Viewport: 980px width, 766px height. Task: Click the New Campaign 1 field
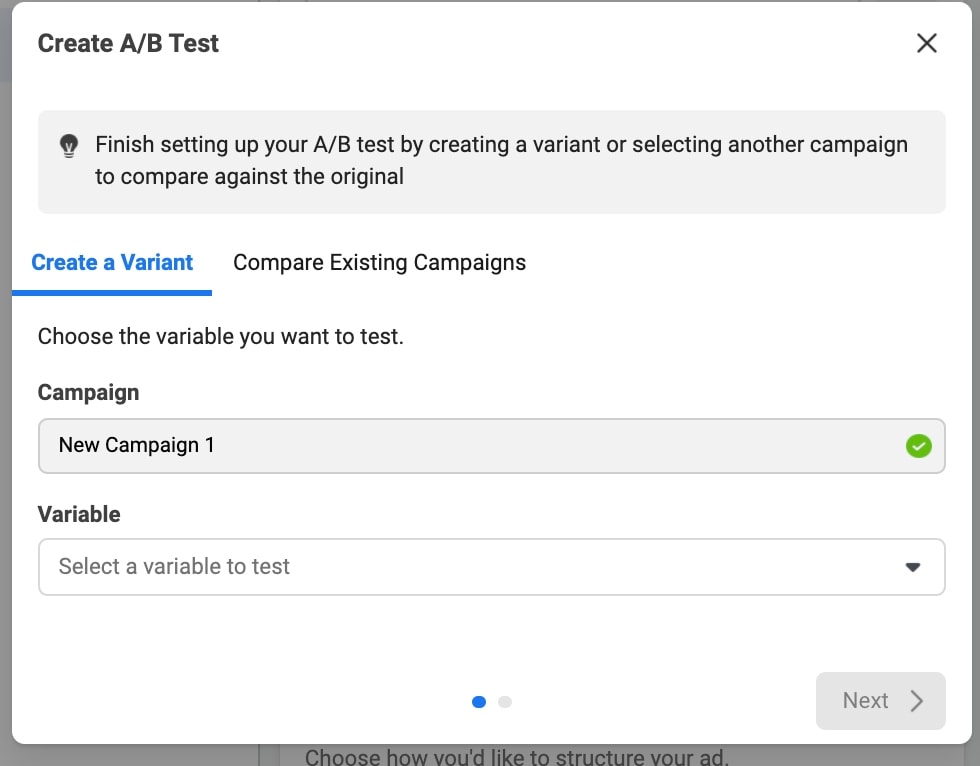(470, 446)
